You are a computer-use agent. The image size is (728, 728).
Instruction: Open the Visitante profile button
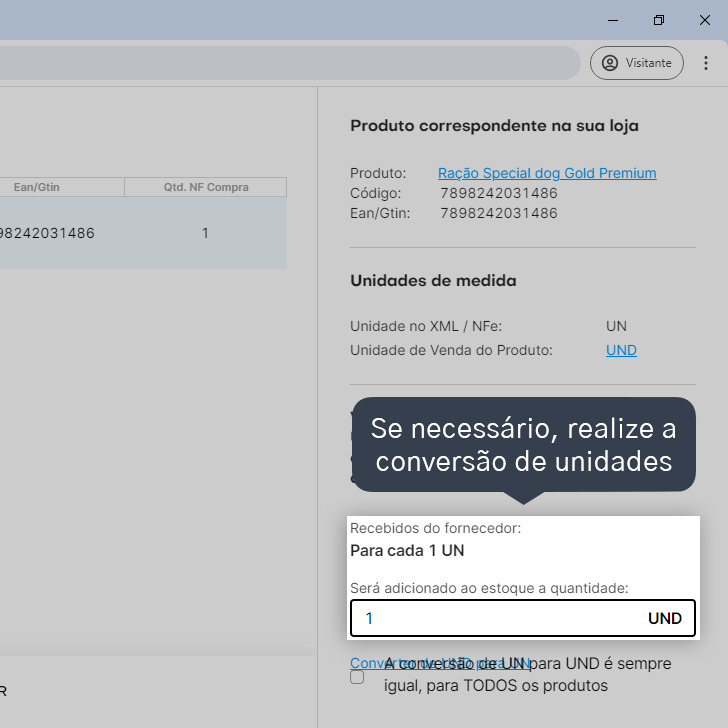point(637,63)
